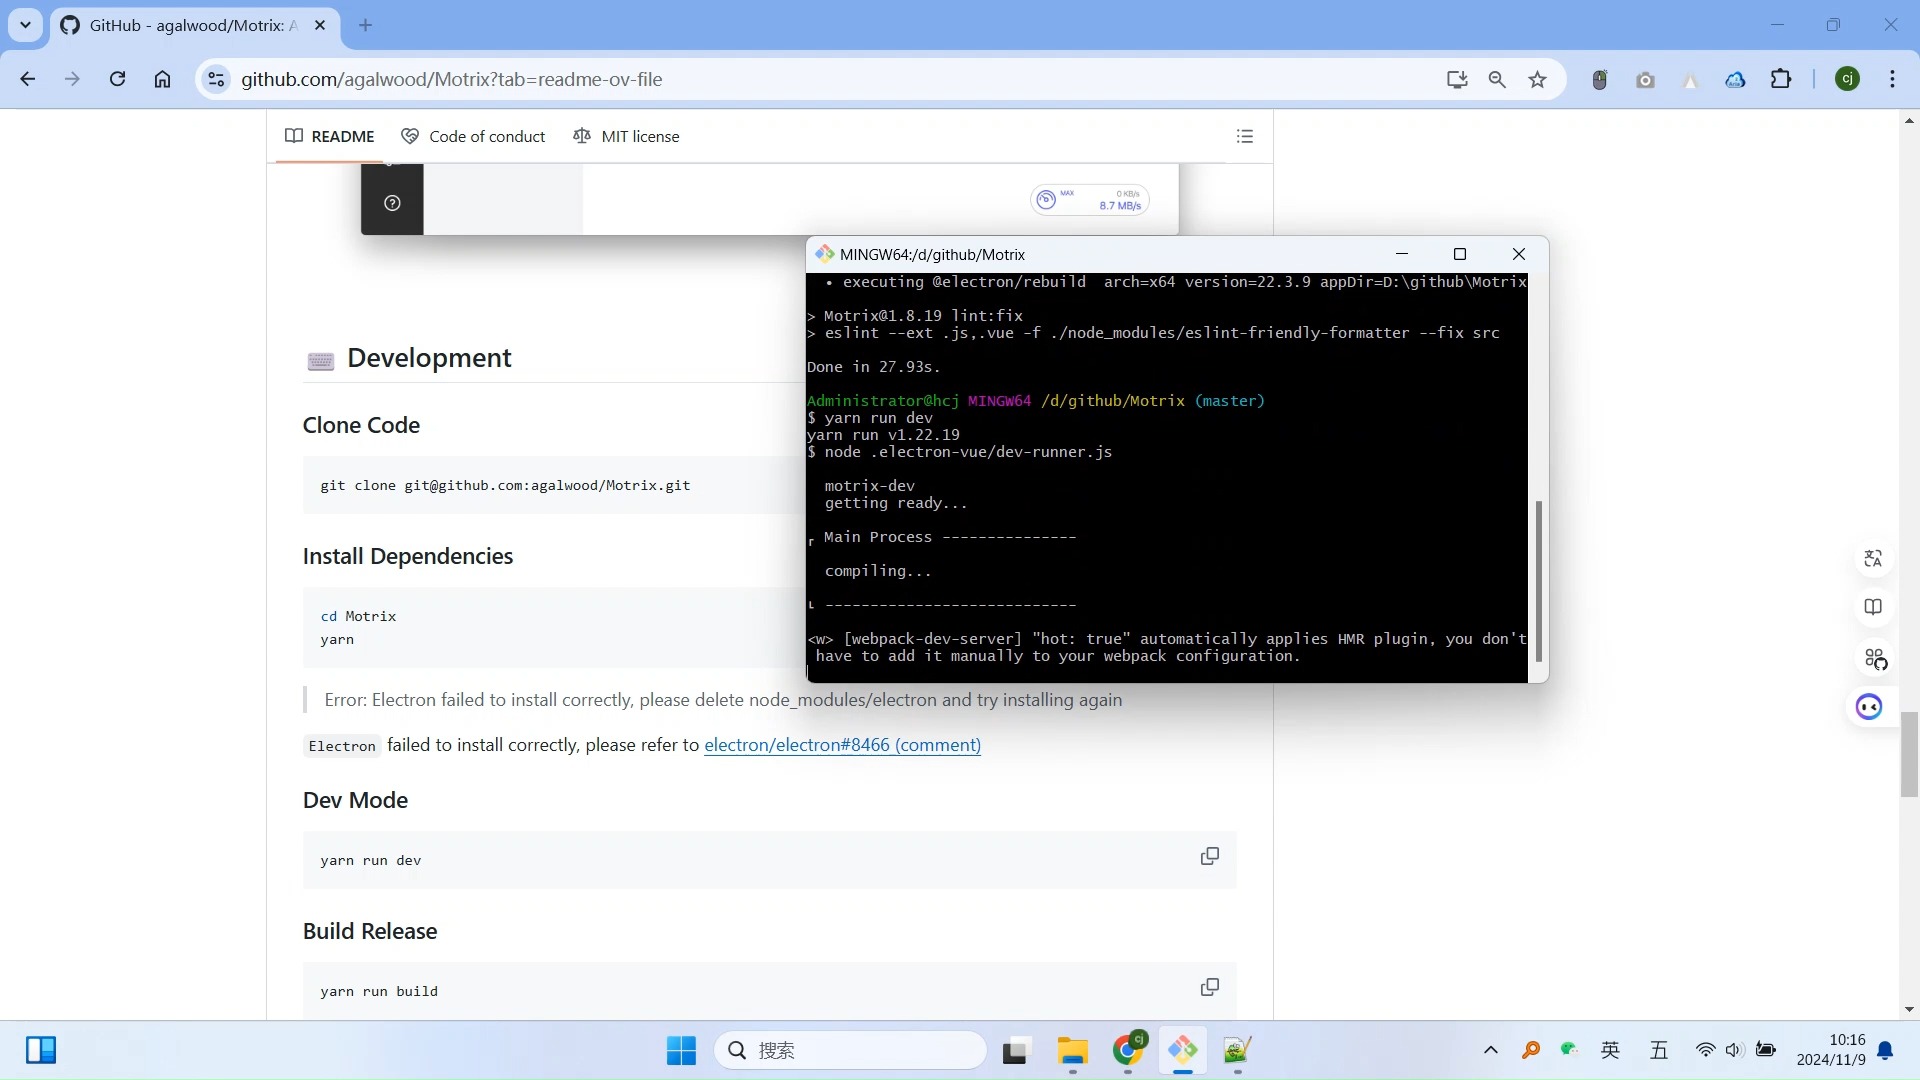
Task: Click the Development heading
Action: point(429,358)
